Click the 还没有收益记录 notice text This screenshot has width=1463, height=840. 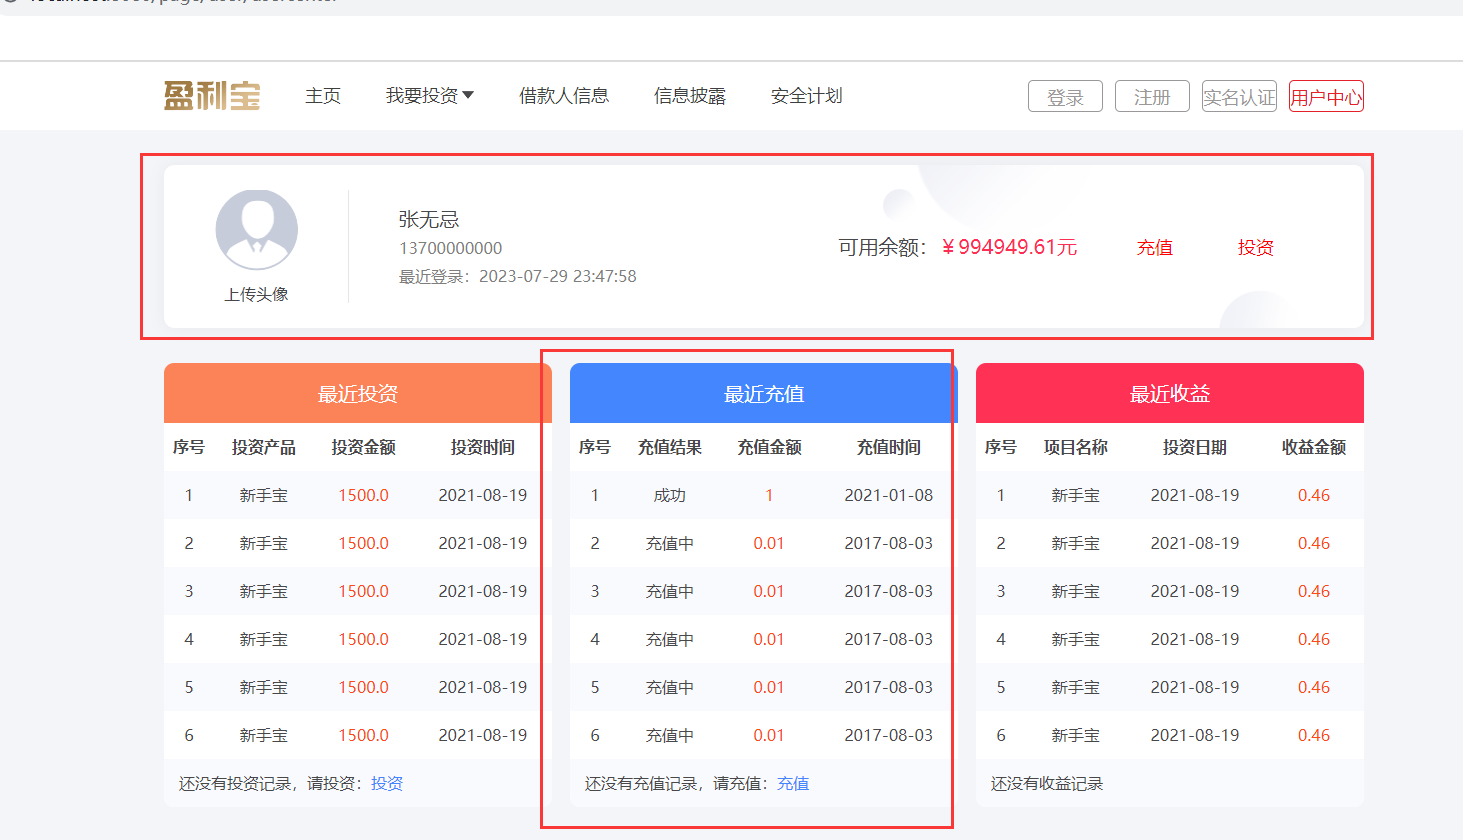point(1047,784)
